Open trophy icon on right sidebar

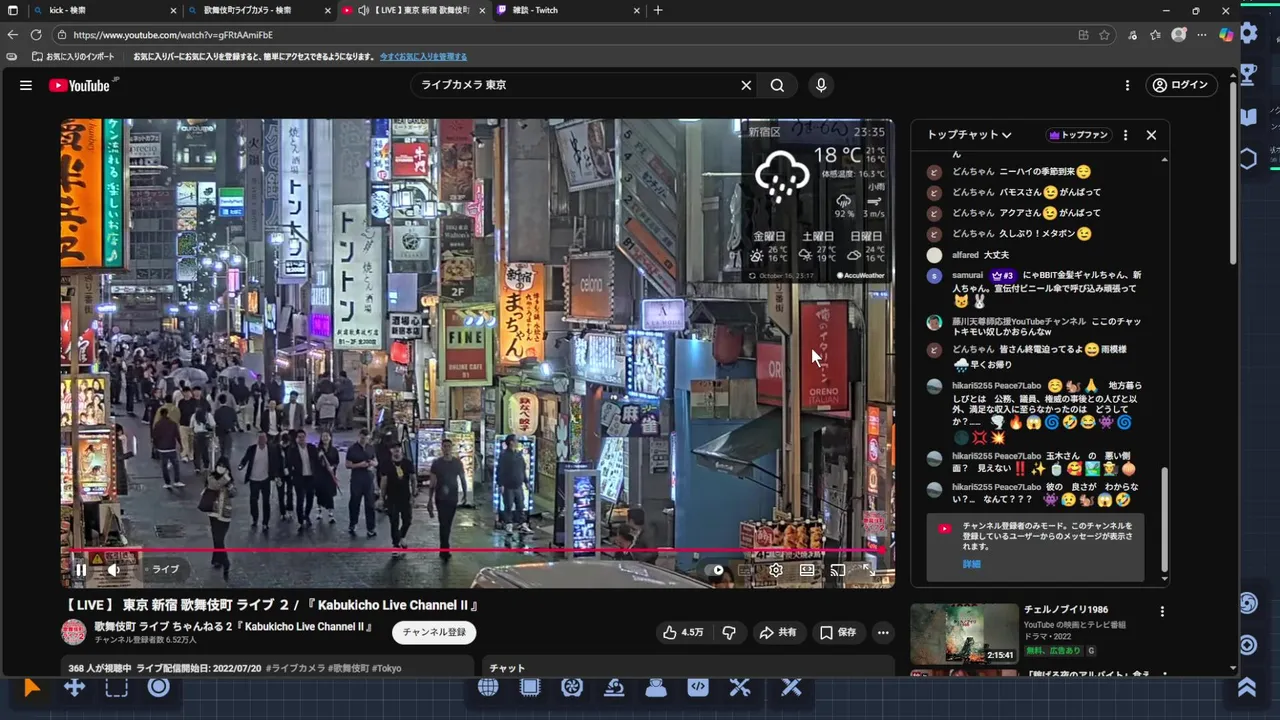[1248, 74]
